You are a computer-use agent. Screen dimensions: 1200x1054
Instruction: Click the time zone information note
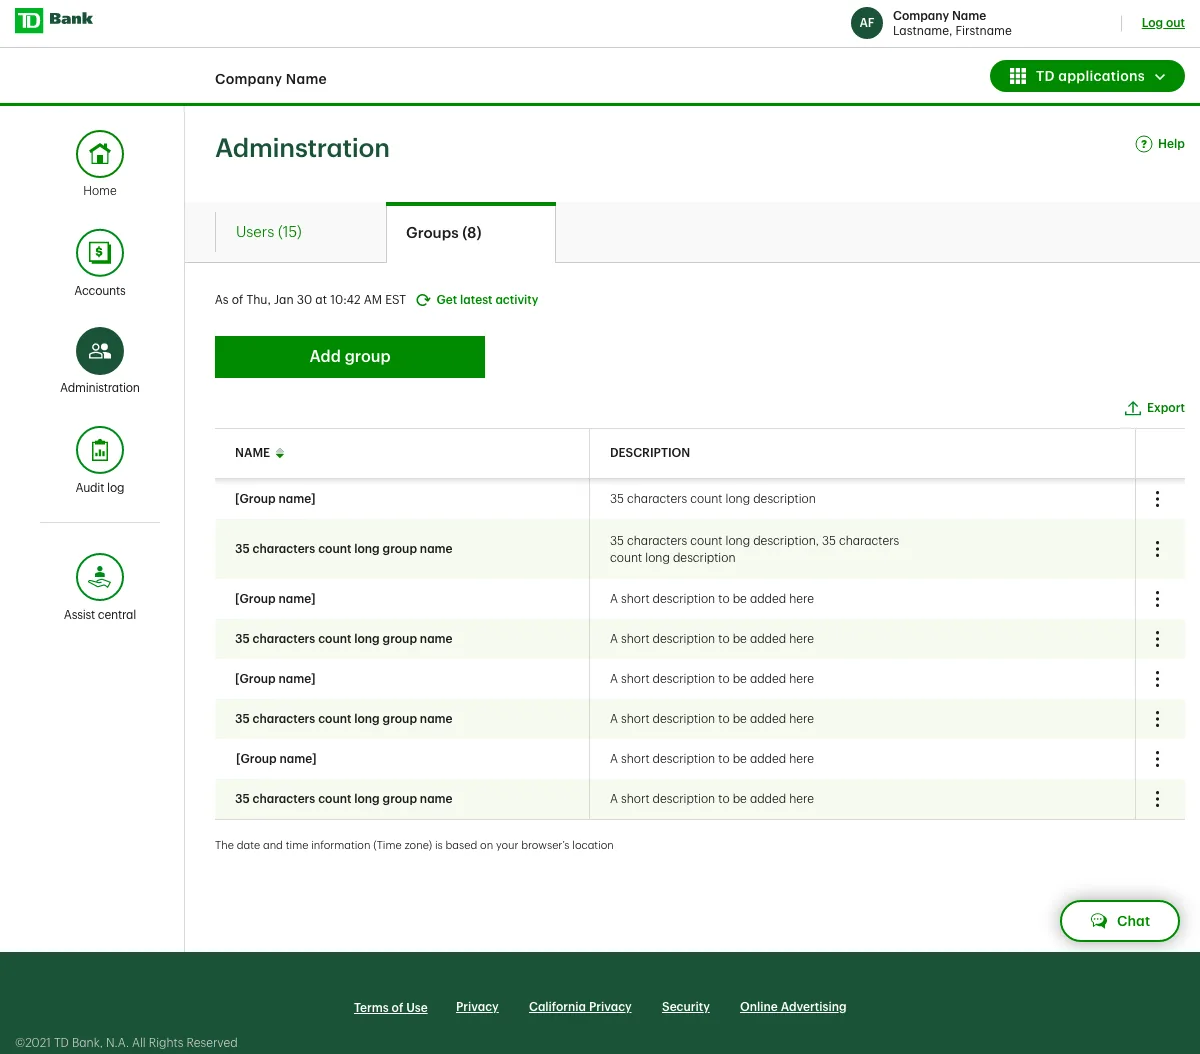[x=414, y=845]
